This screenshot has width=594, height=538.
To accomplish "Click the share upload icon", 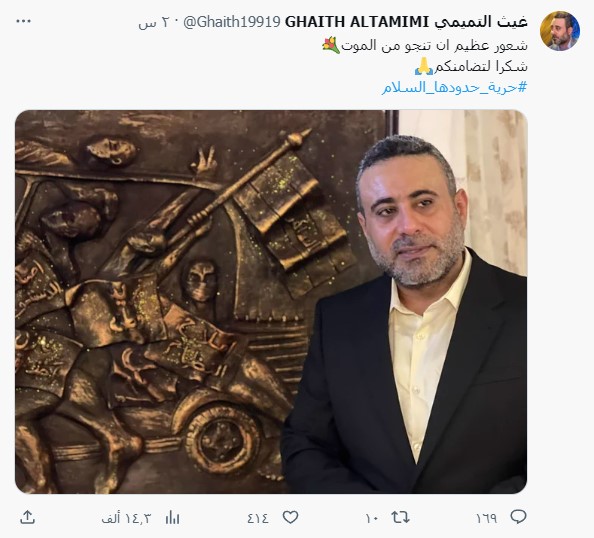I will point(27,517).
